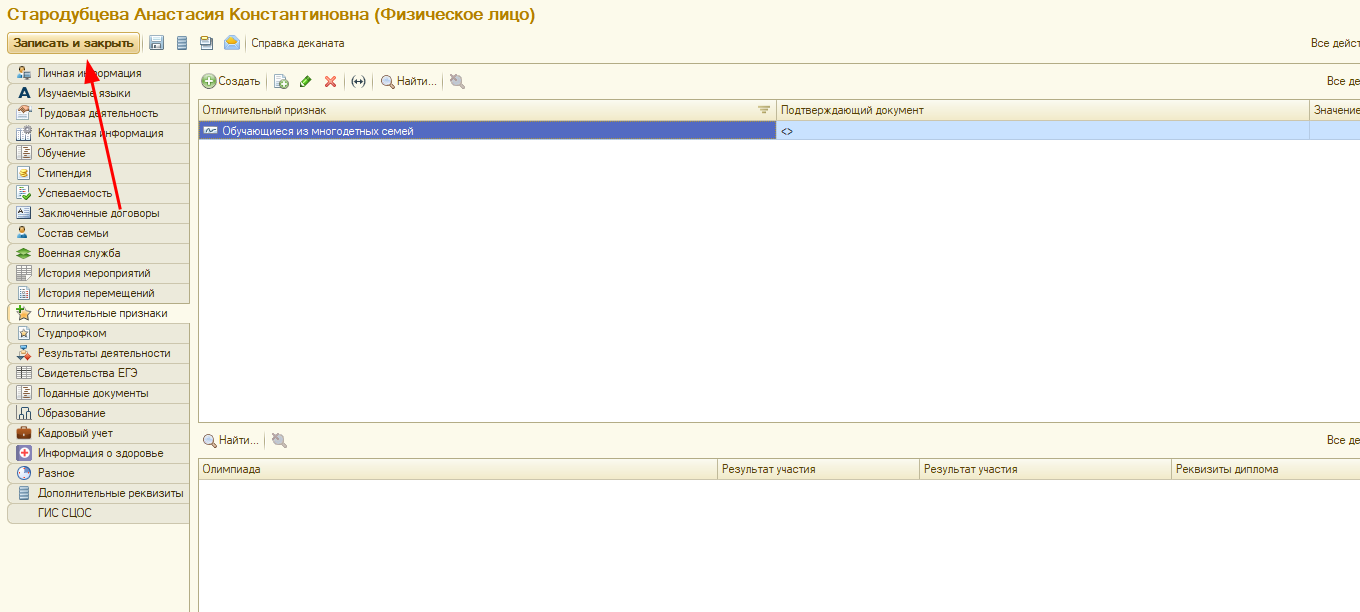Open the Стипендия tab
Screen dimensions: 1360x612
click(64, 173)
